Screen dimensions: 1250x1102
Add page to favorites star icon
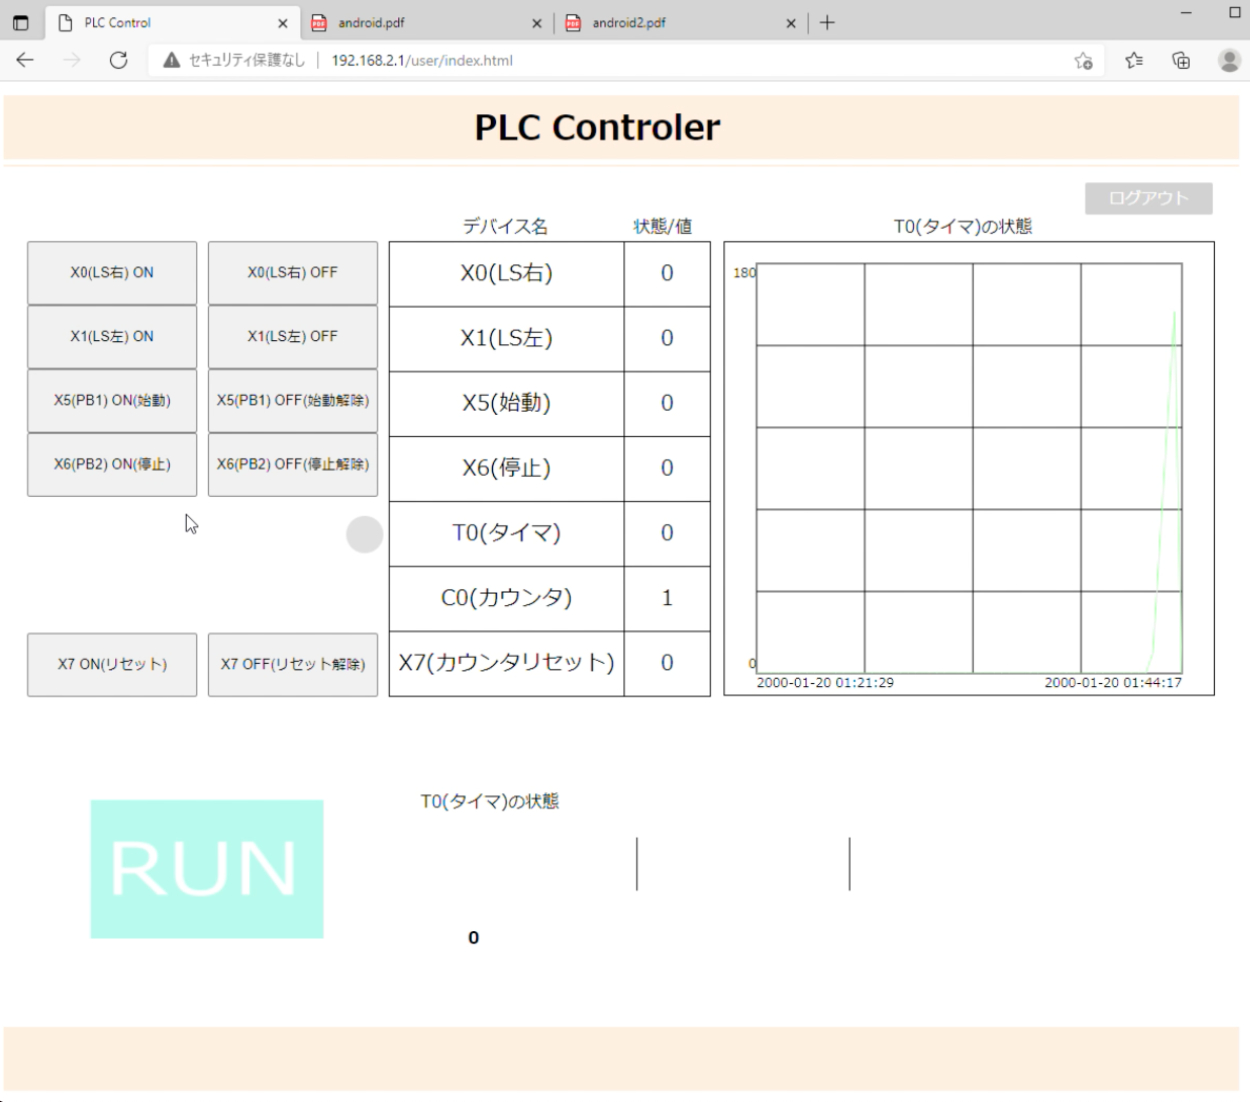[x=1083, y=61]
